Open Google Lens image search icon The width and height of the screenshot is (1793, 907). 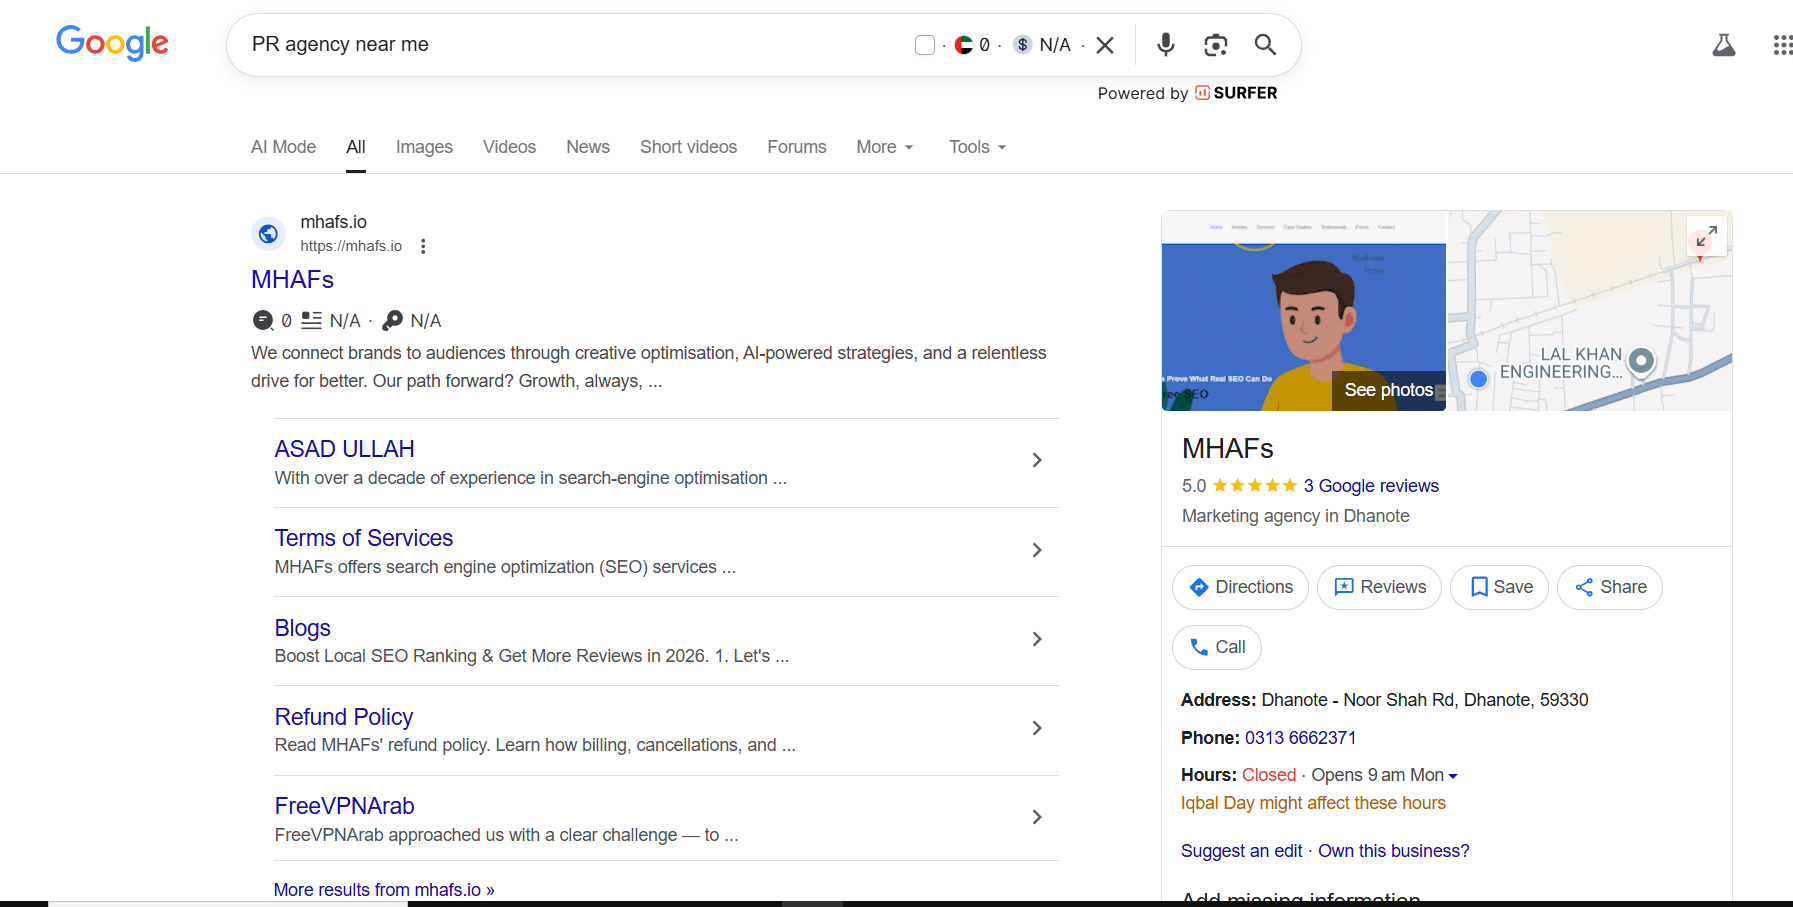[x=1215, y=45]
